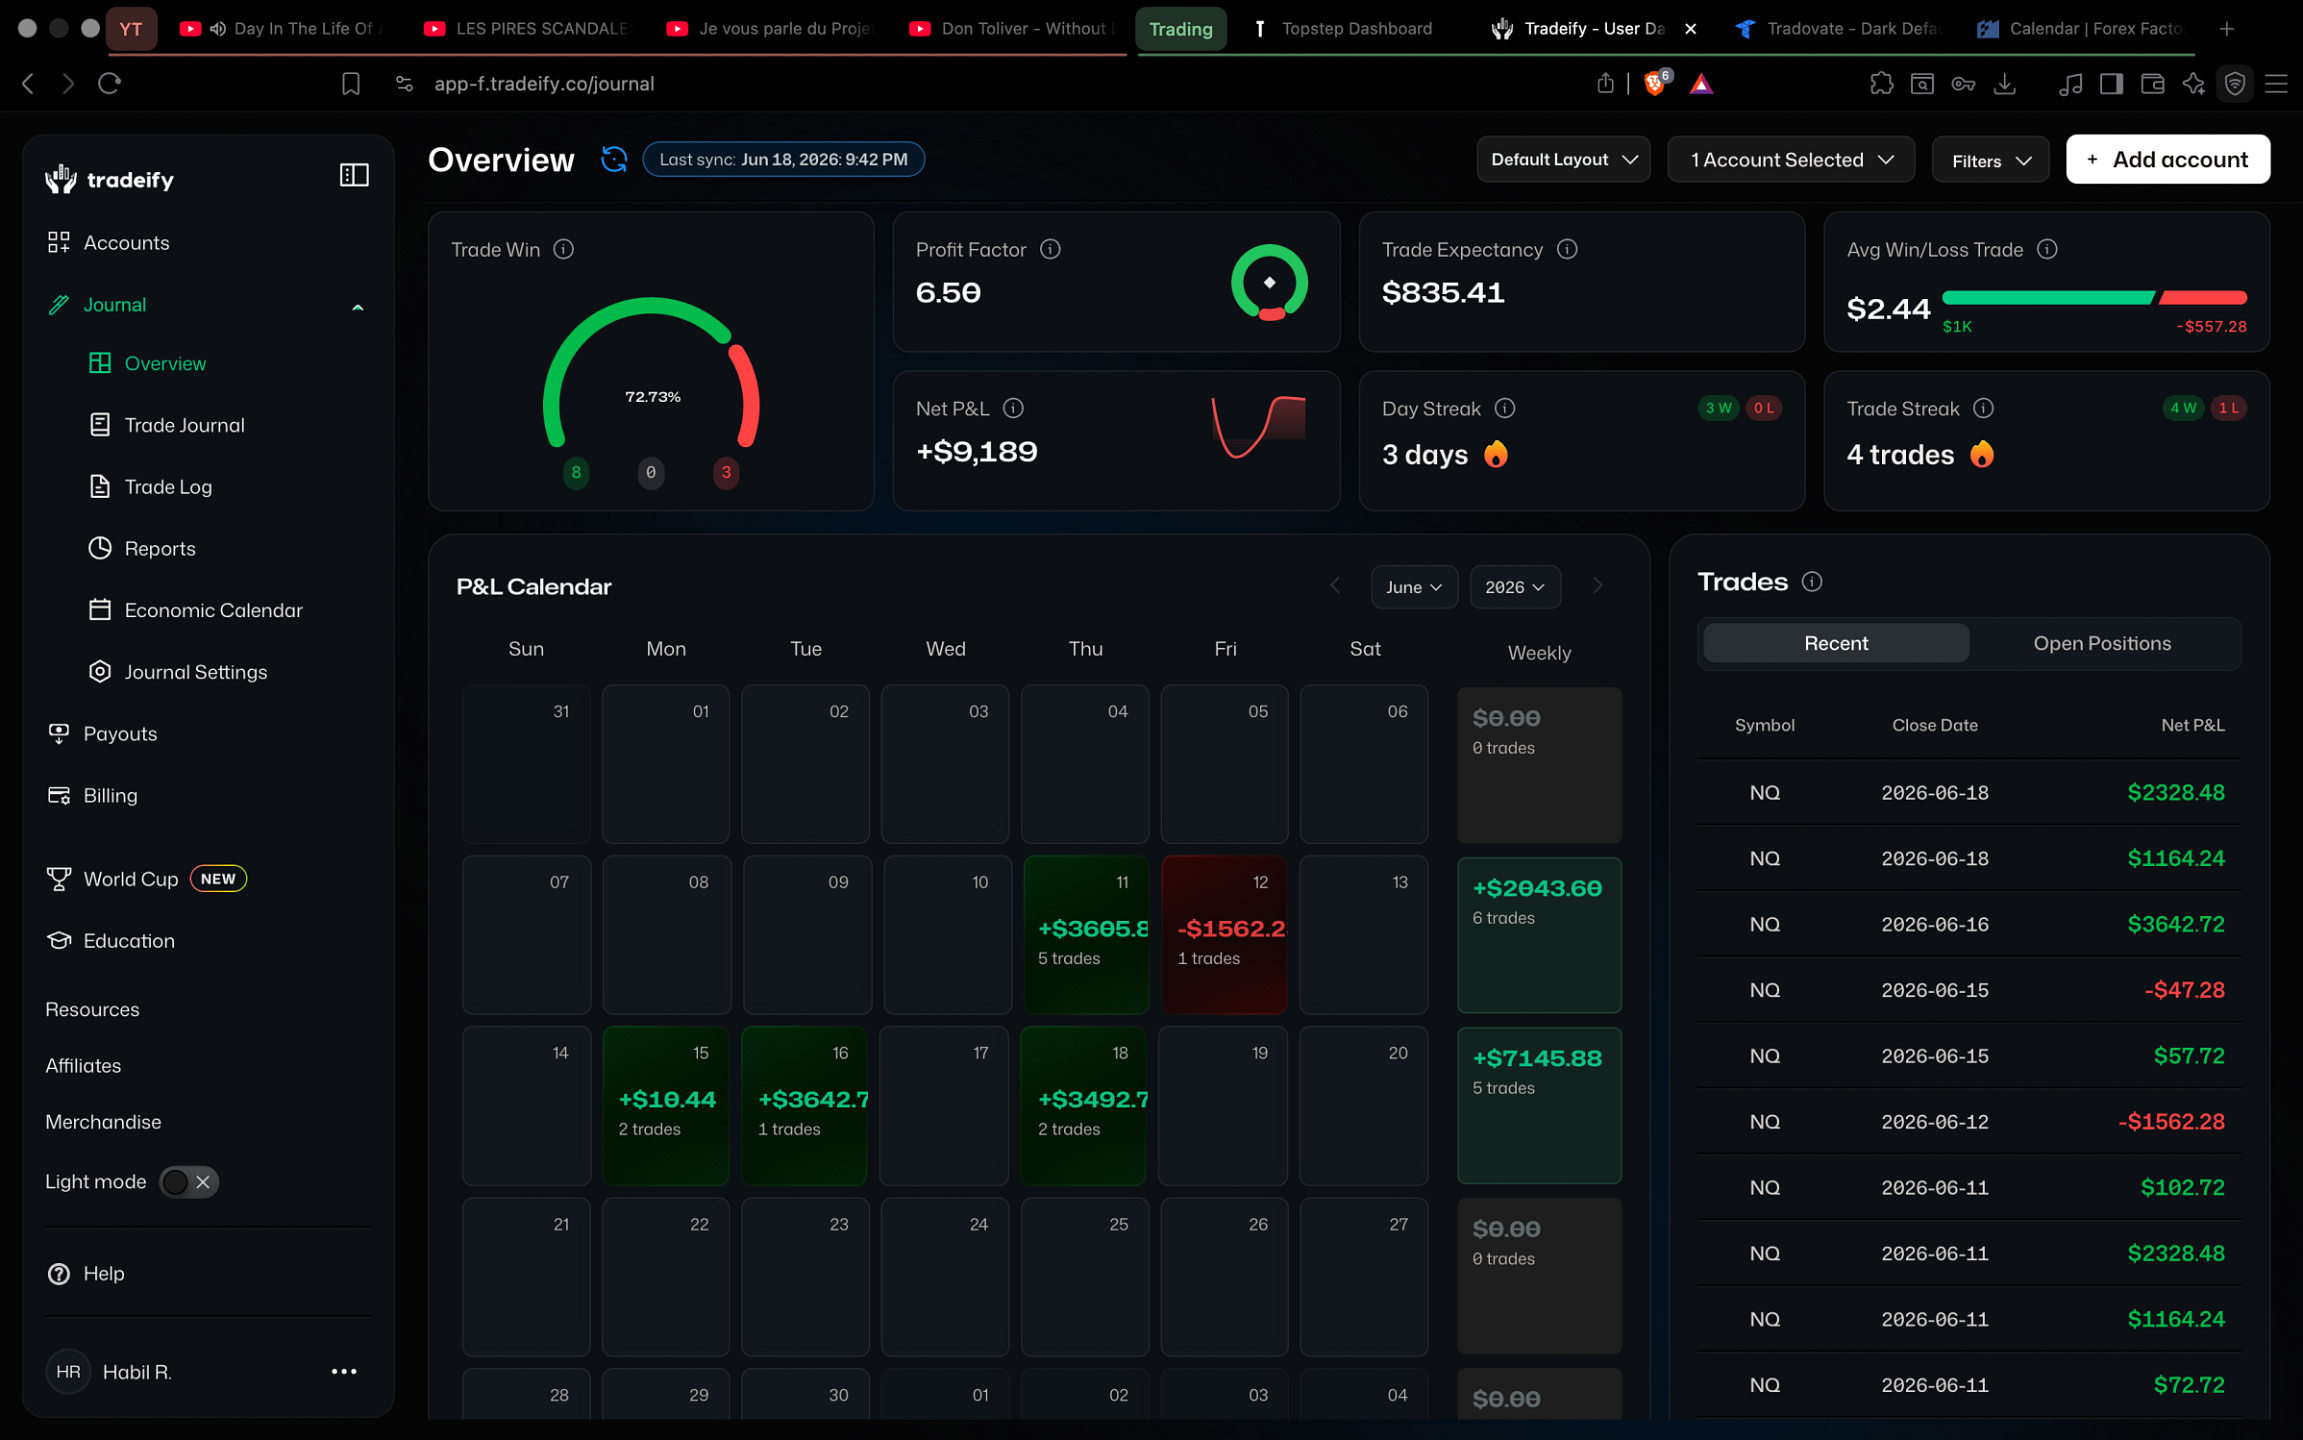Toggle the Light mode switch
Screen dimensions: 2303x1440
pyautogui.click(x=189, y=1182)
